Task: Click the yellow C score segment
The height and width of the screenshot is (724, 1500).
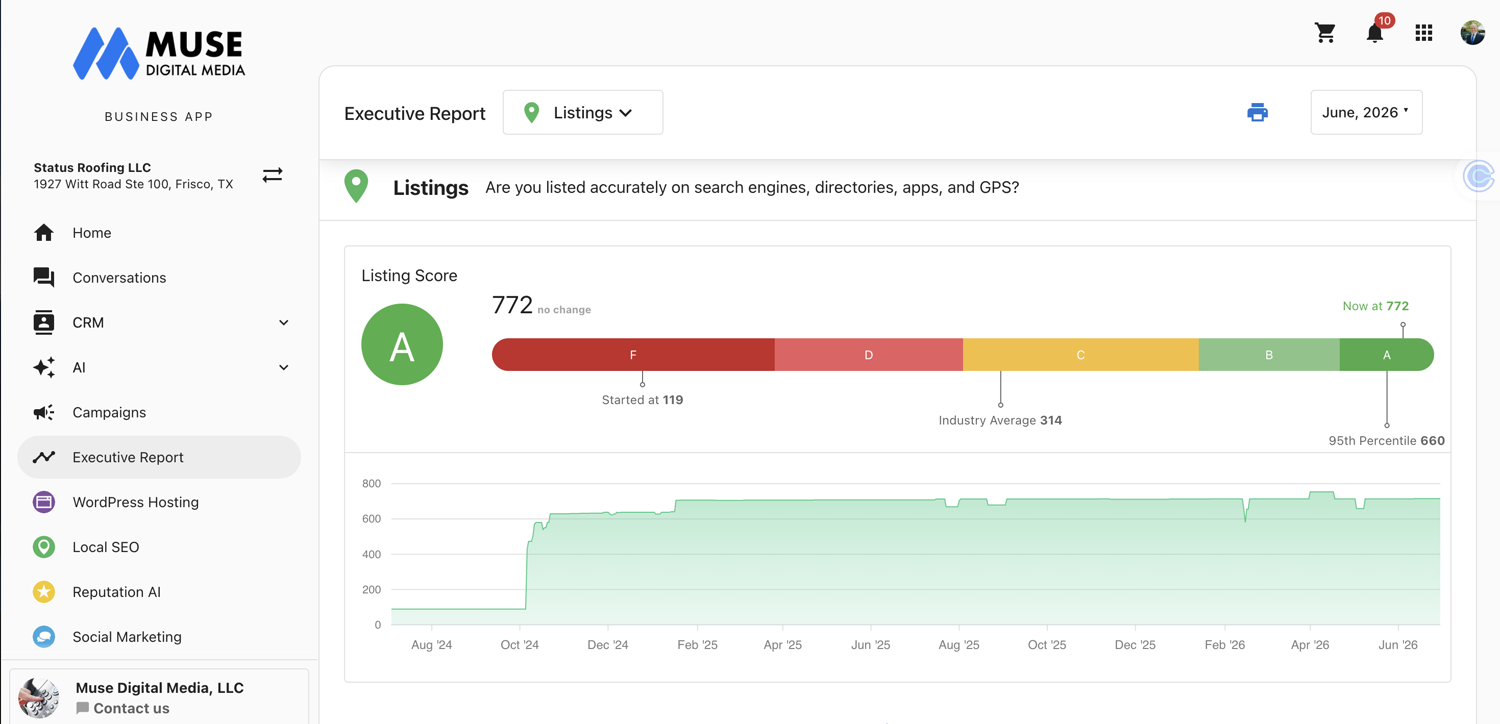Action: [x=1081, y=355]
